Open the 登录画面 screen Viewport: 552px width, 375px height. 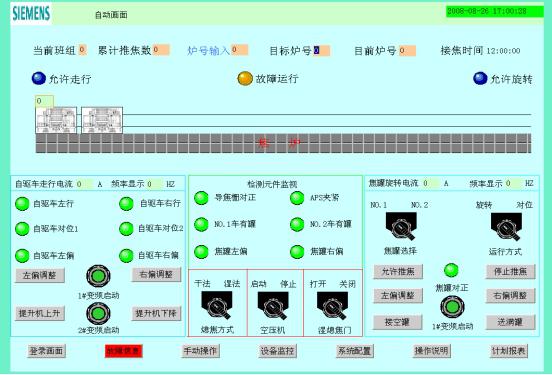[x=46, y=351]
